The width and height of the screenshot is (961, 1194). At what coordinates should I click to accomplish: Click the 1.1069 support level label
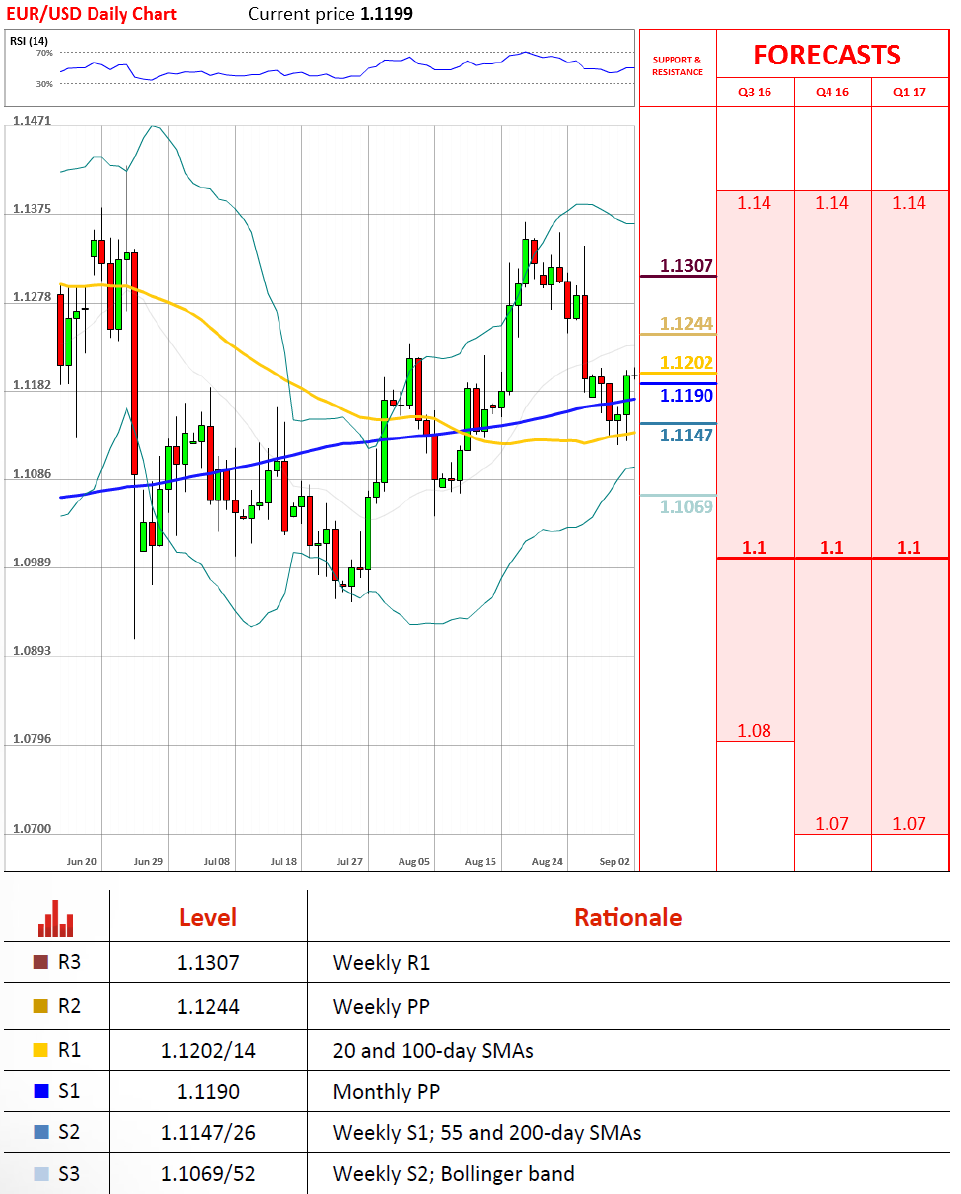[x=686, y=507]
